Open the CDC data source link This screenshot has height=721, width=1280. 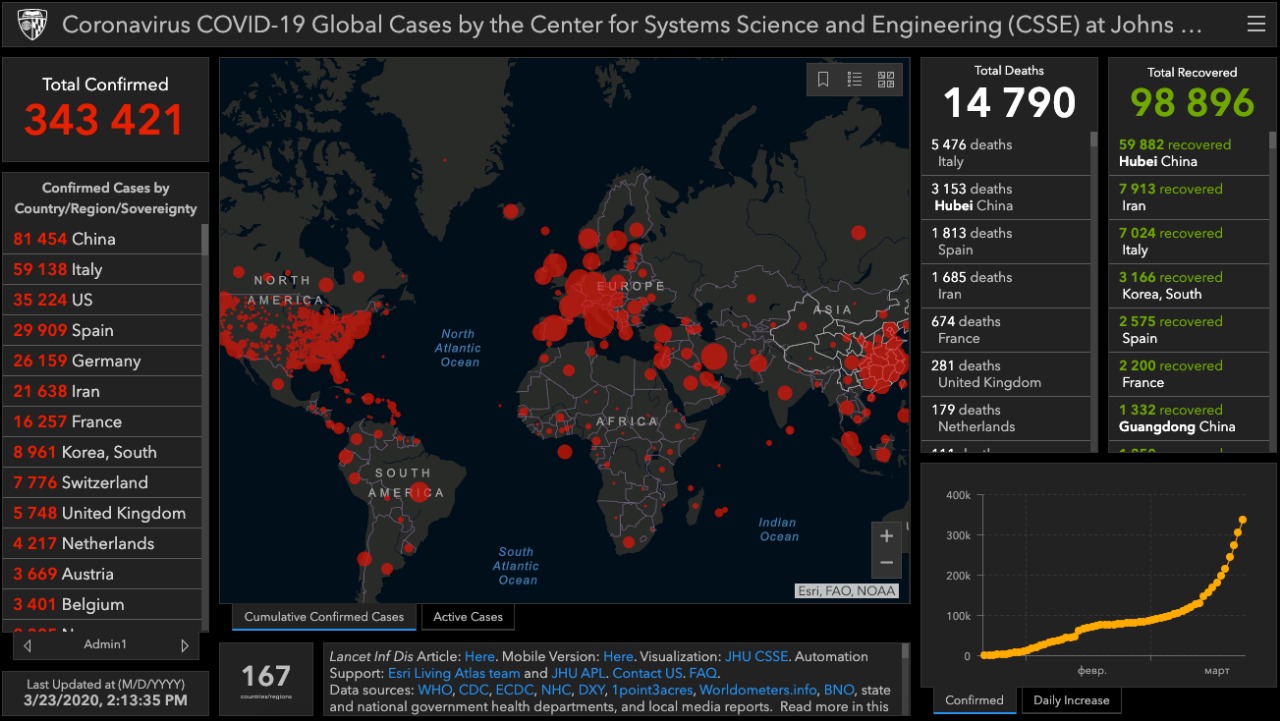(474, 691)
